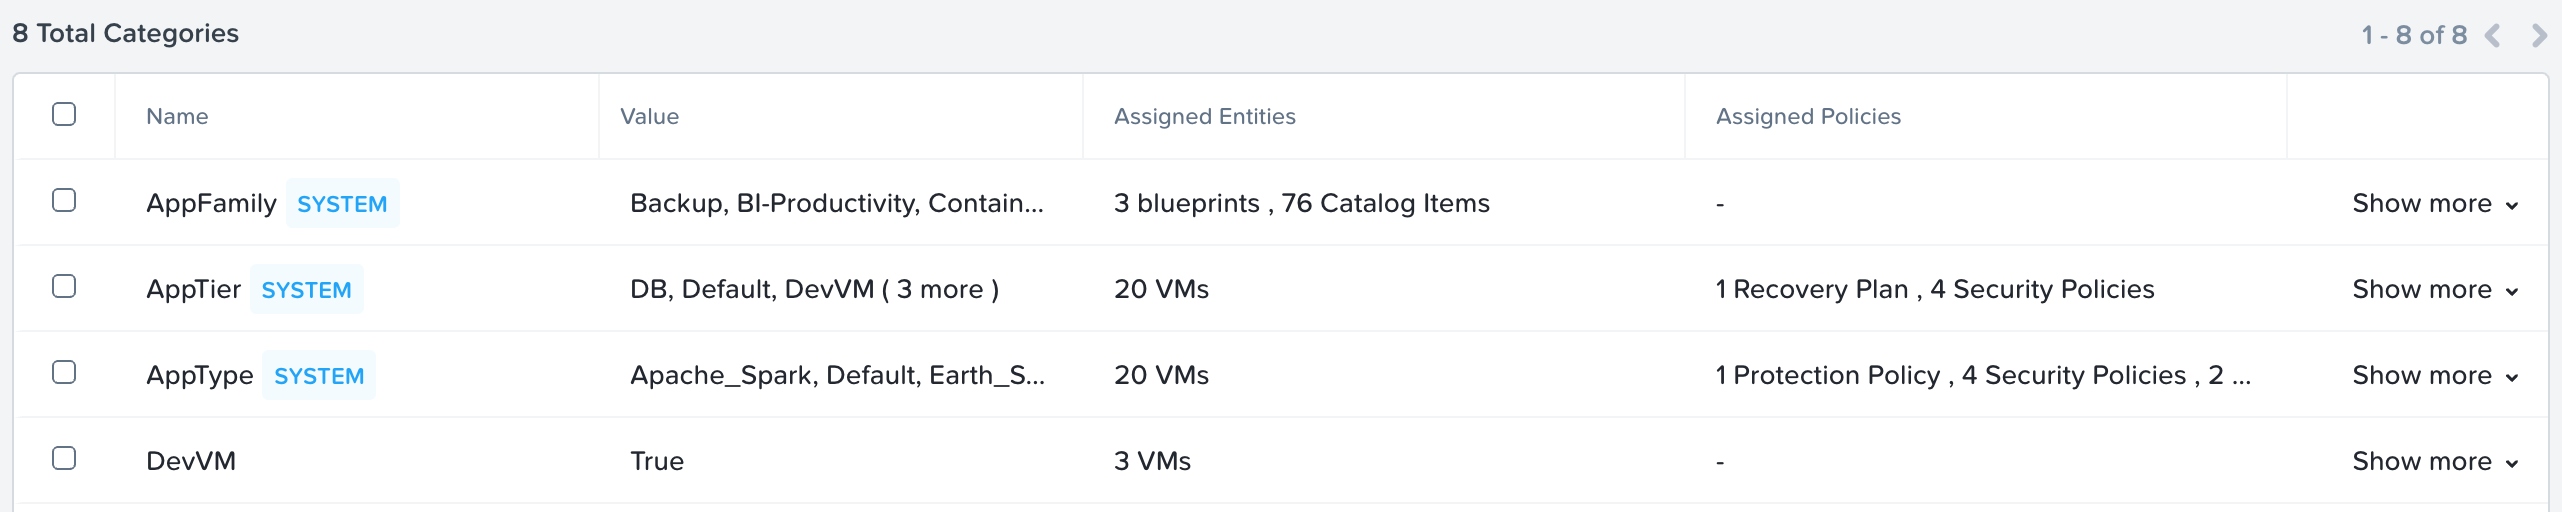Sort by the Name column header

[x=177, y=116]
